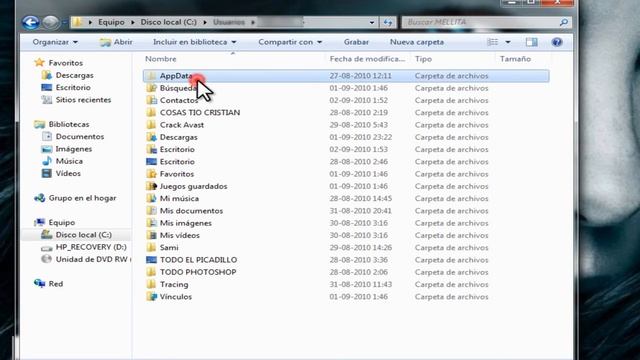Click the Descargas folder icon in file list

(x=151, y=137)
